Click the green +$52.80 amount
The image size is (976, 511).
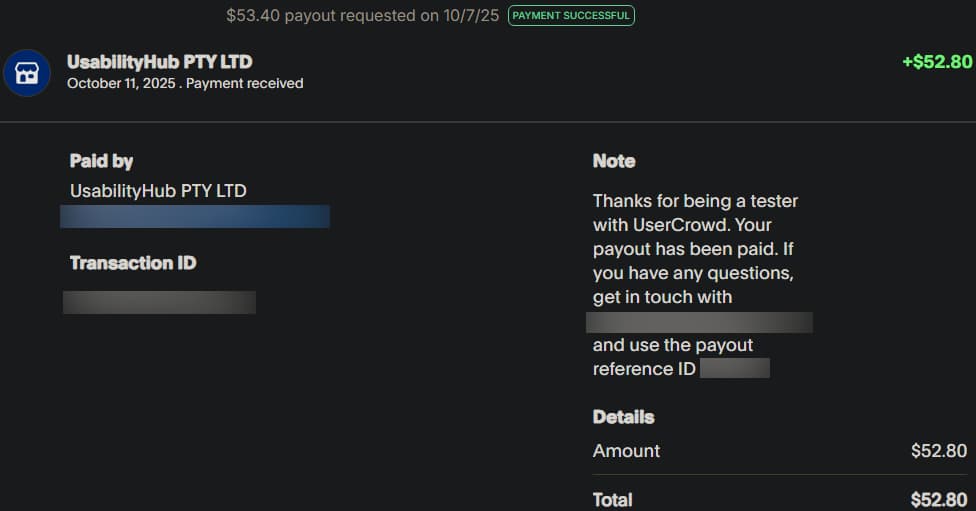(936, 62)
